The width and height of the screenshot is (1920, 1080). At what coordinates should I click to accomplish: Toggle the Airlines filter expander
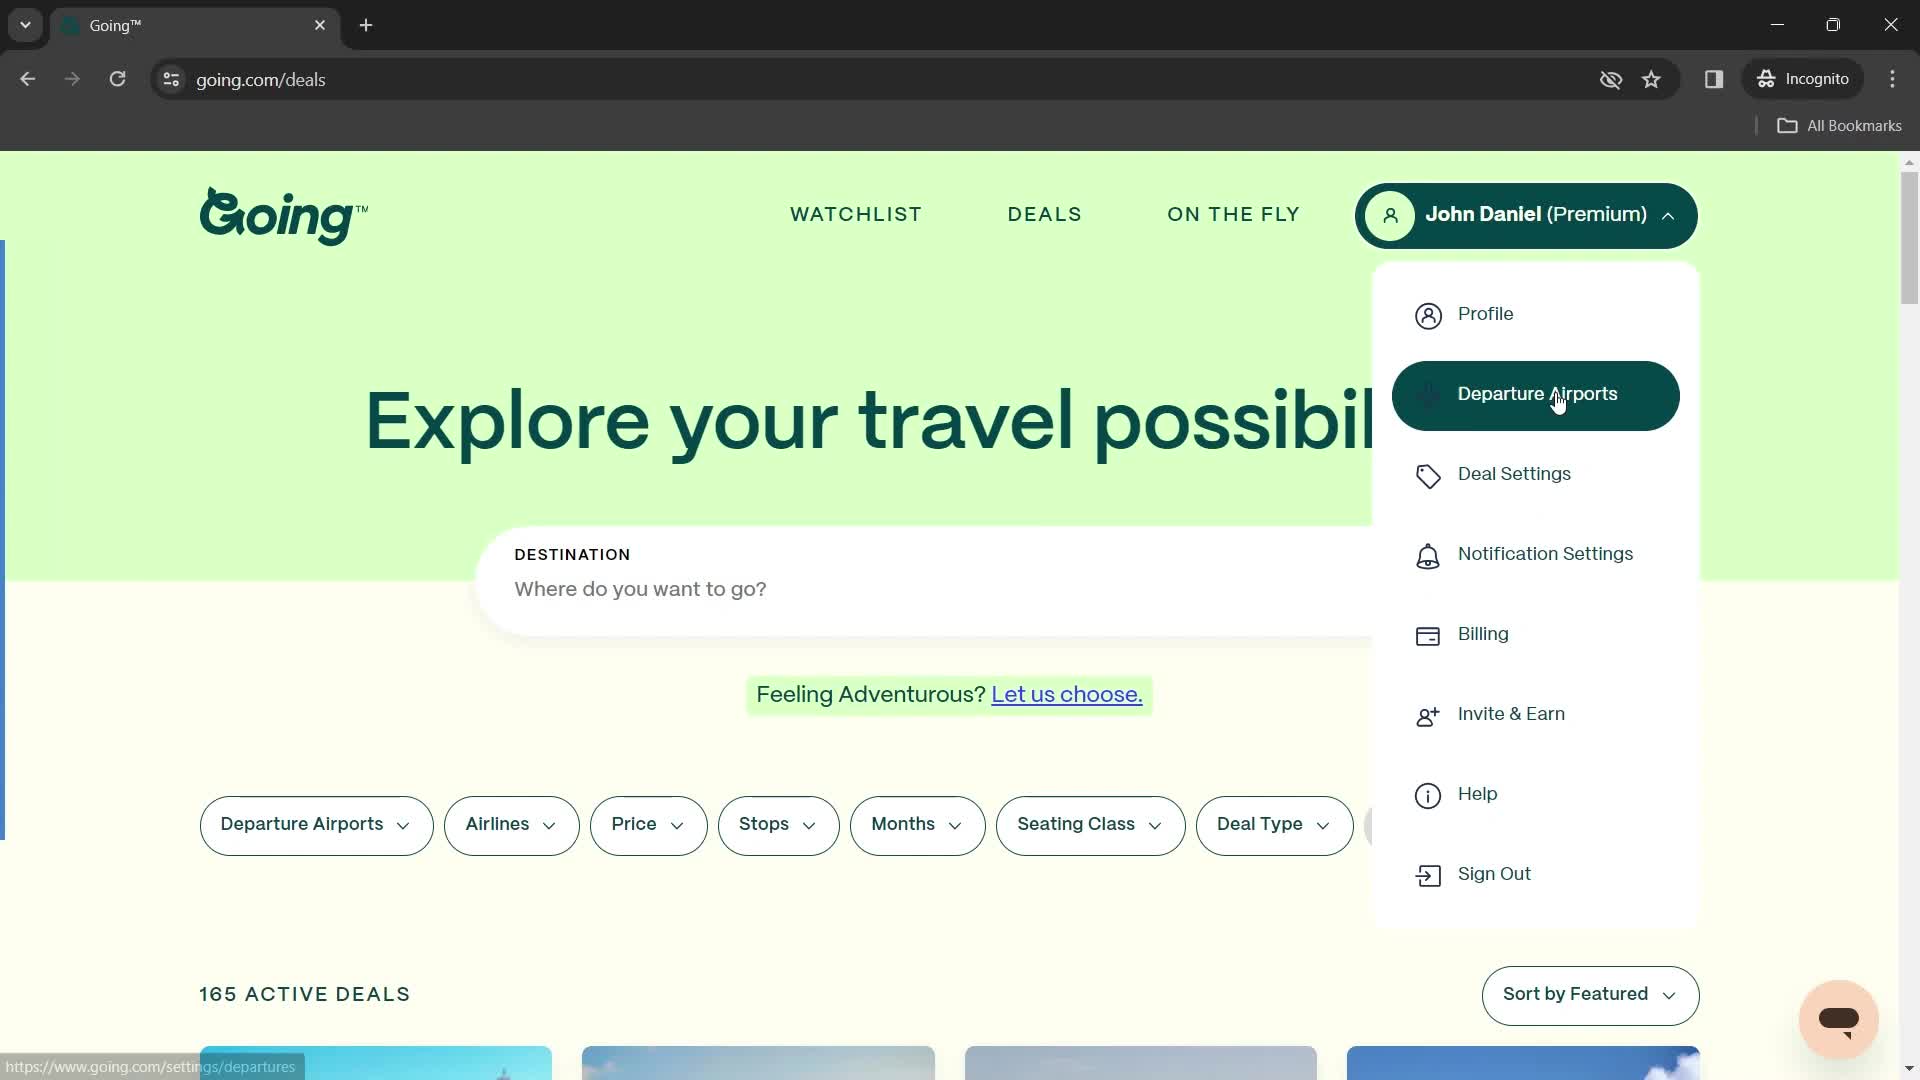tap(512, 824)
